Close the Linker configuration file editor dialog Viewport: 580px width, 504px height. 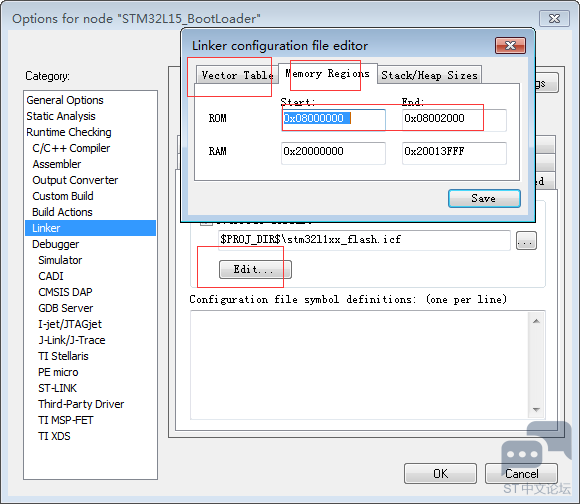click(x=510, y=45)
